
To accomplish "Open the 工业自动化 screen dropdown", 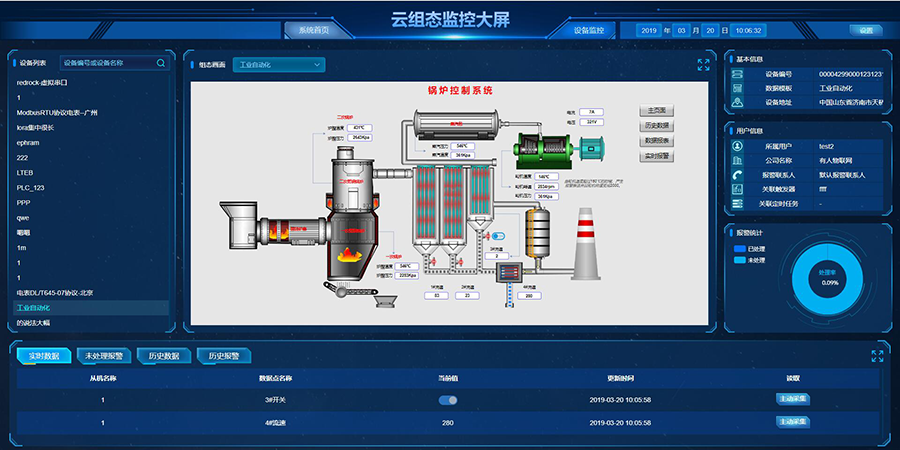I will click(x=278, y=65).
